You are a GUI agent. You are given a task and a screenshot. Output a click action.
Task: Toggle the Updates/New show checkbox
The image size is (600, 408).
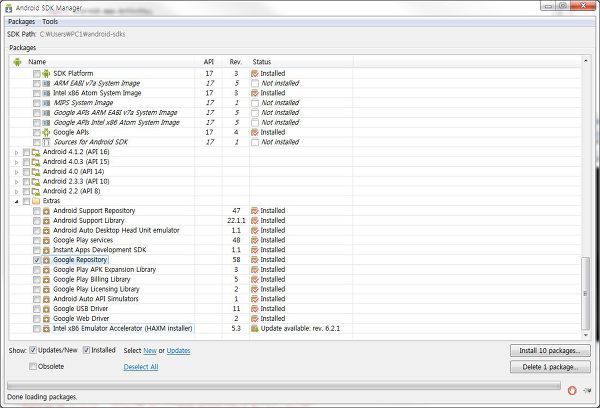coord(33,350)
